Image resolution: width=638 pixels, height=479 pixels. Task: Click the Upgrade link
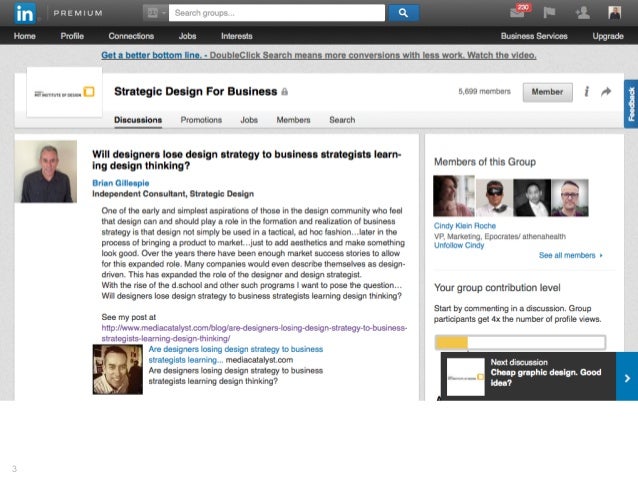click(608, 36)
